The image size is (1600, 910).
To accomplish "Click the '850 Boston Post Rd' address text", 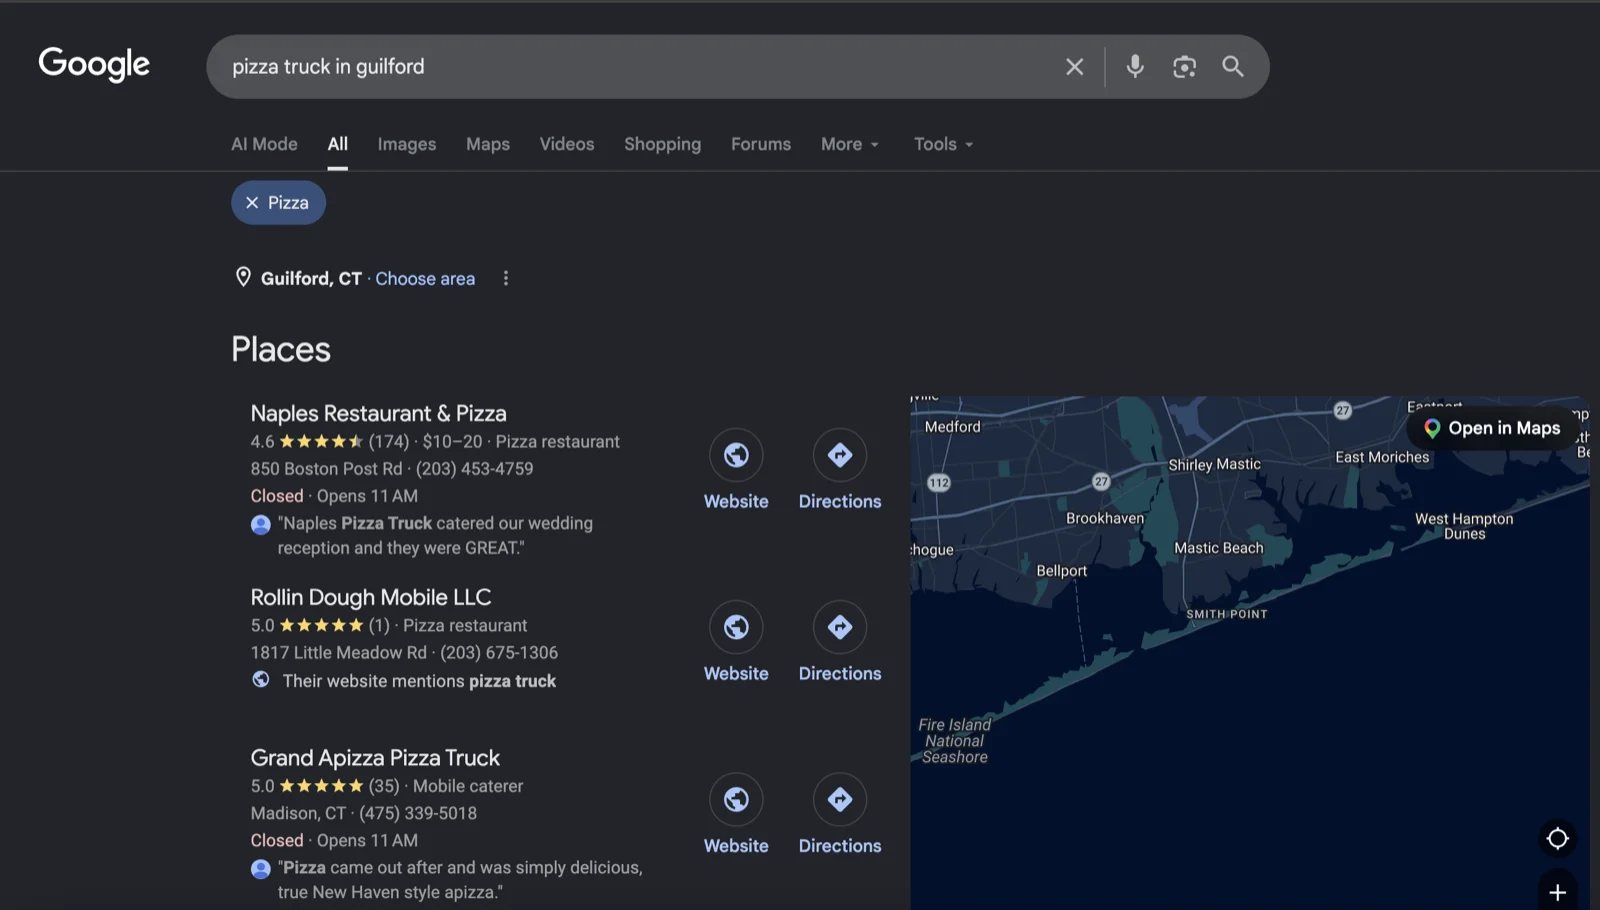I will tap(326, 468).
